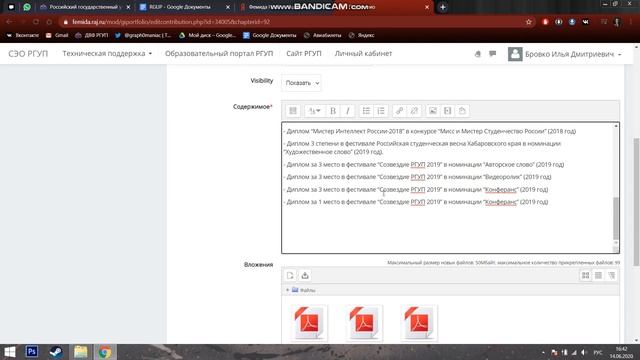640x360 pixels.
Task: Open the Google Документы bookmark
Action: [270, 35]
